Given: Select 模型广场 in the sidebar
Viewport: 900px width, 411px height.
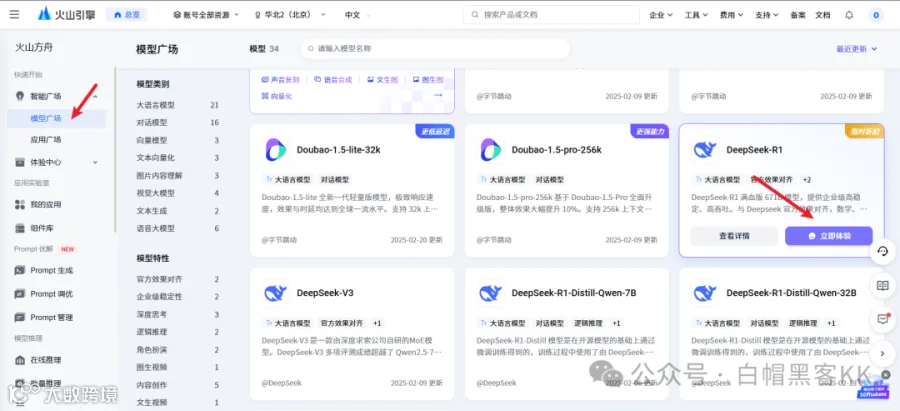Looking at the screenshot, I should (x=57, y=118).
